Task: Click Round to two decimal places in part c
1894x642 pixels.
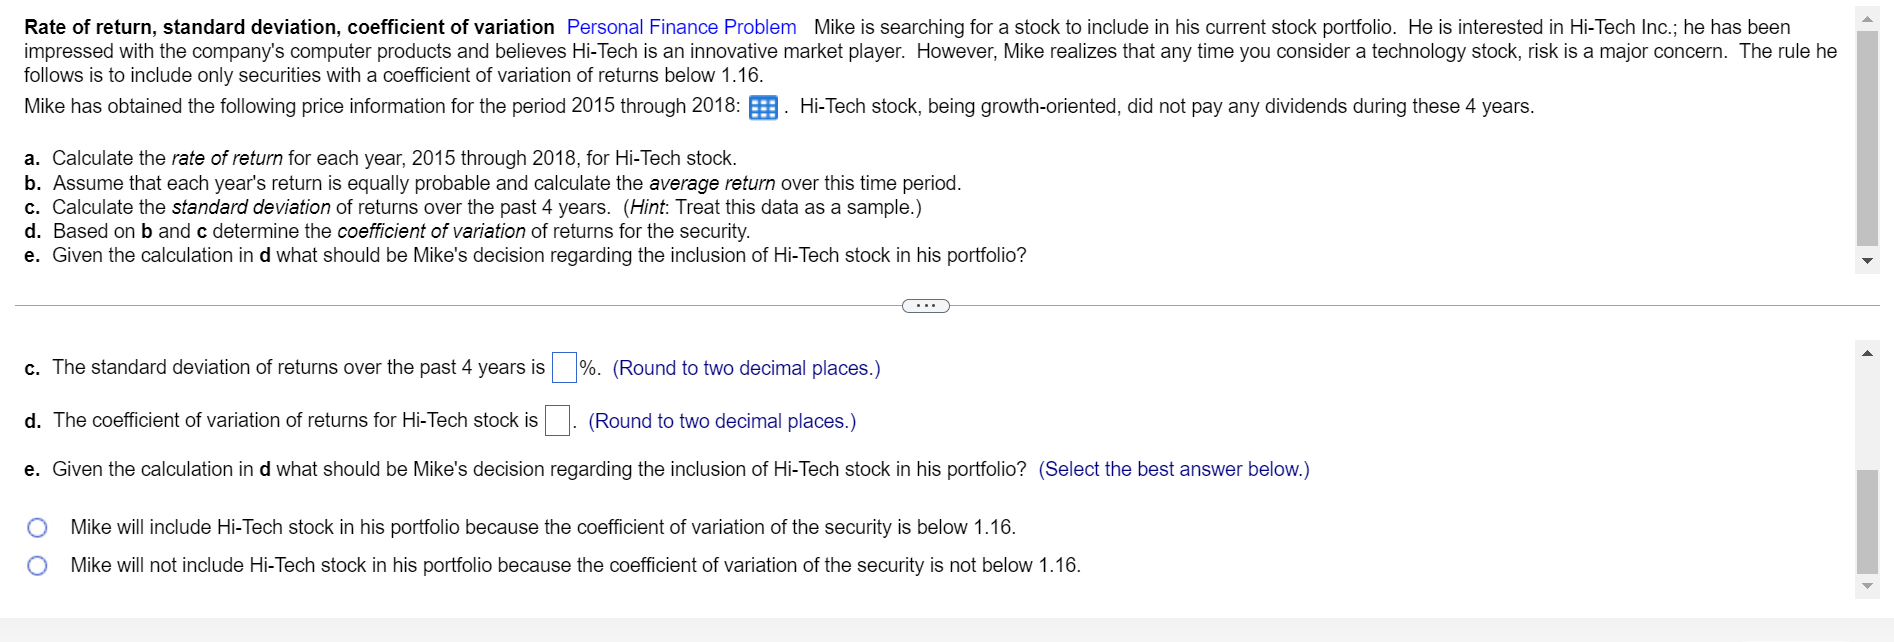Action: 745,368
